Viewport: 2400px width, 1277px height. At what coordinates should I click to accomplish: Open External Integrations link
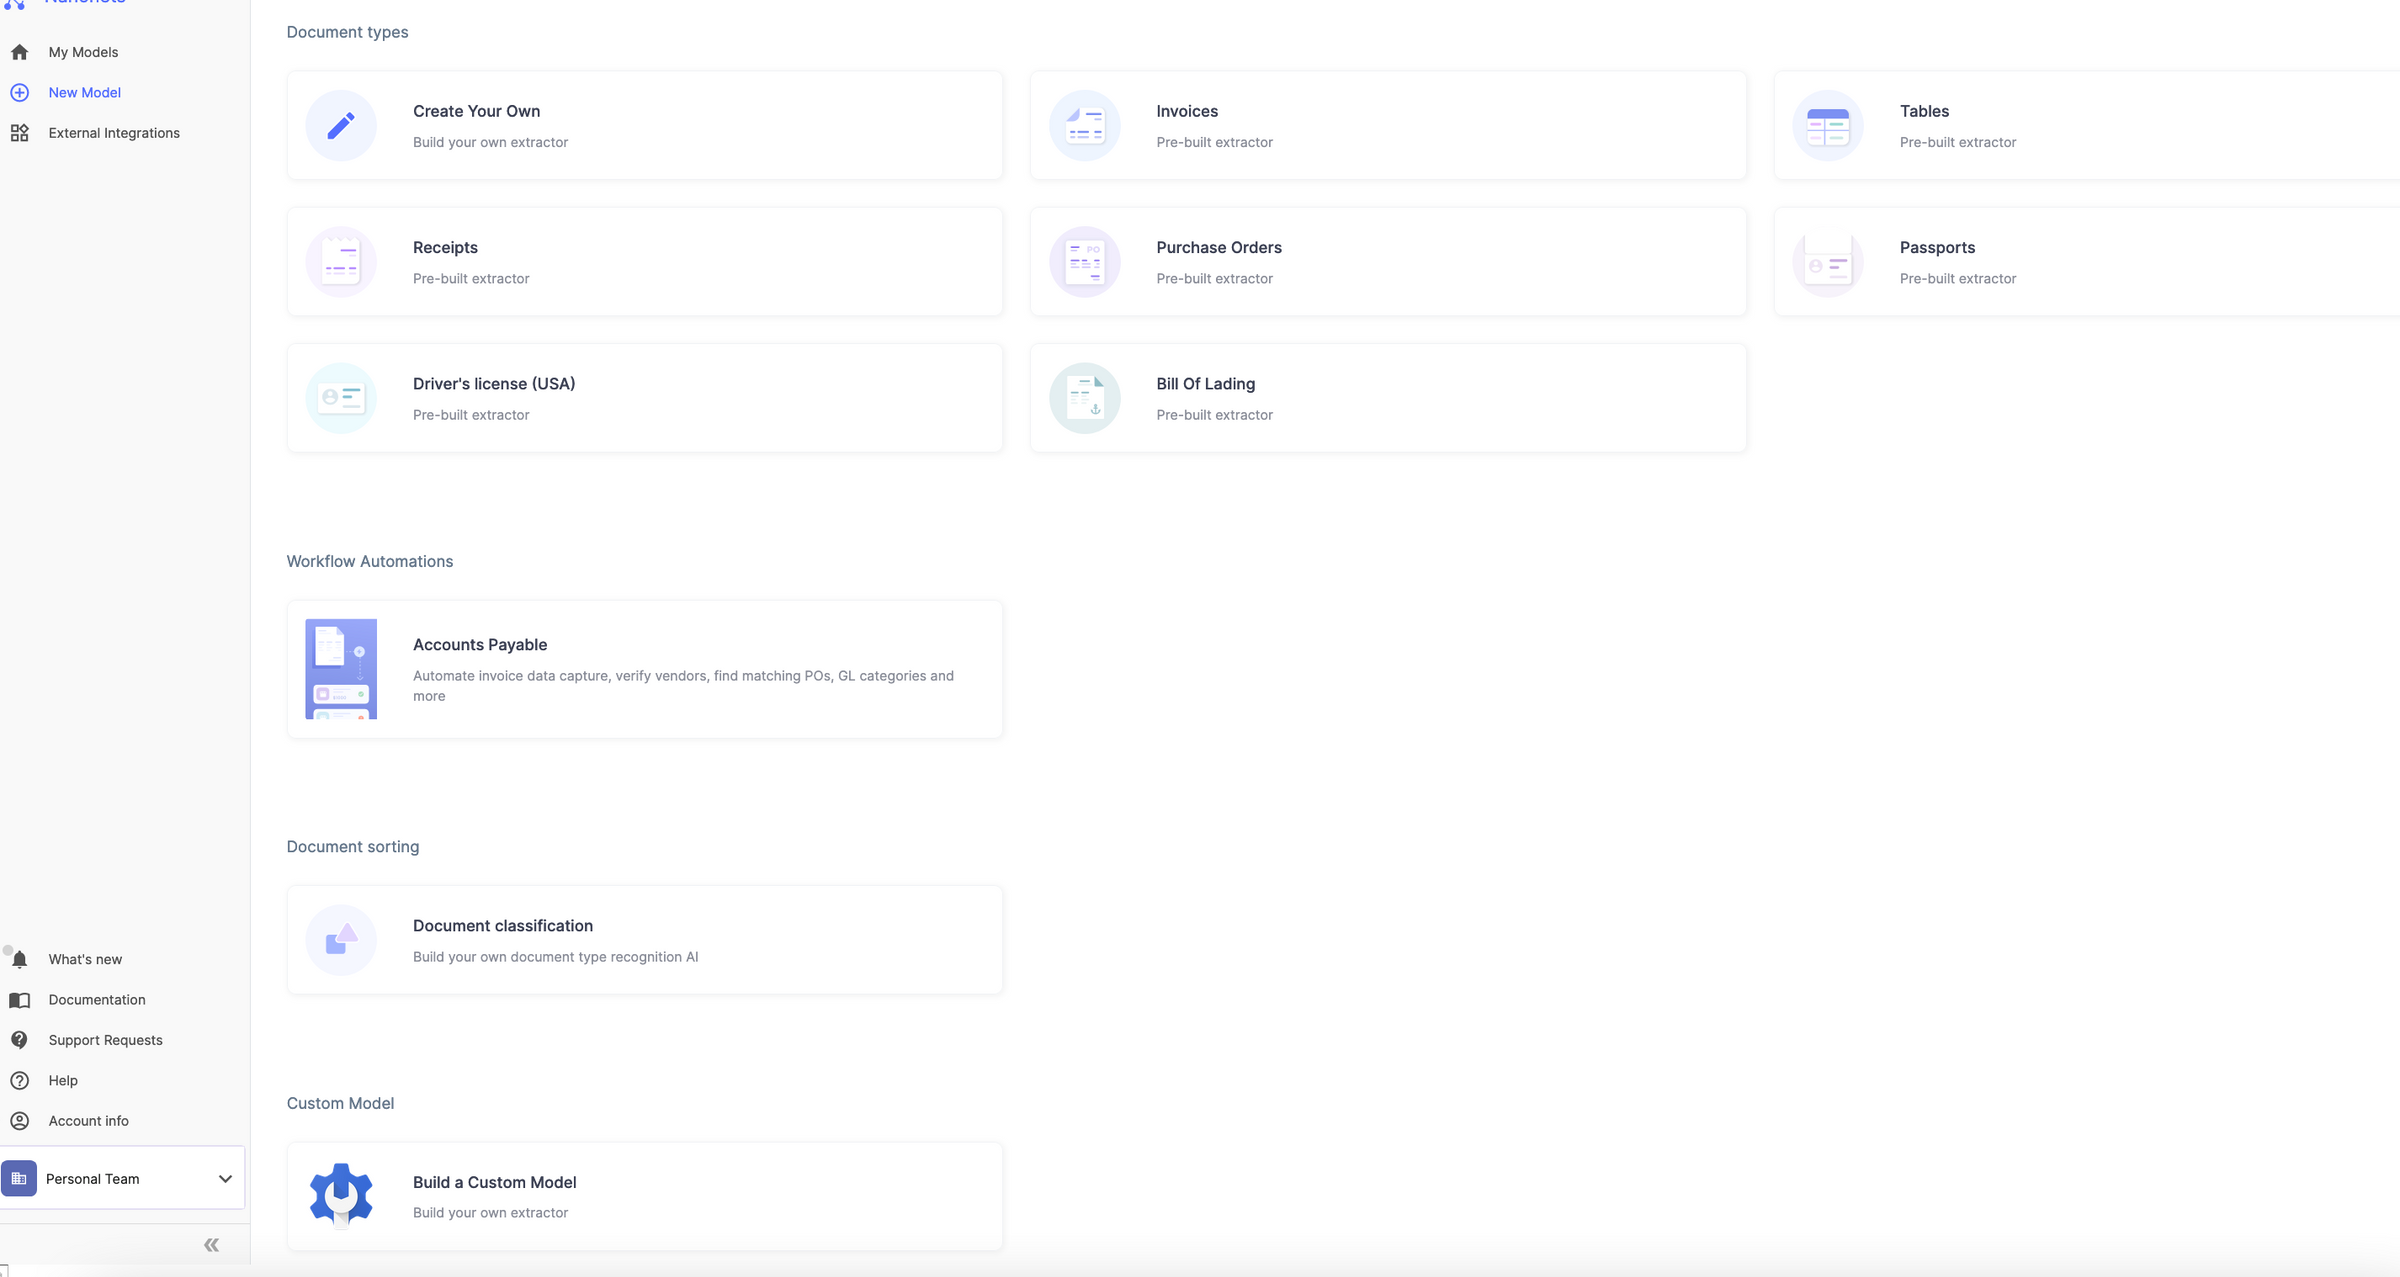[113, 132]
